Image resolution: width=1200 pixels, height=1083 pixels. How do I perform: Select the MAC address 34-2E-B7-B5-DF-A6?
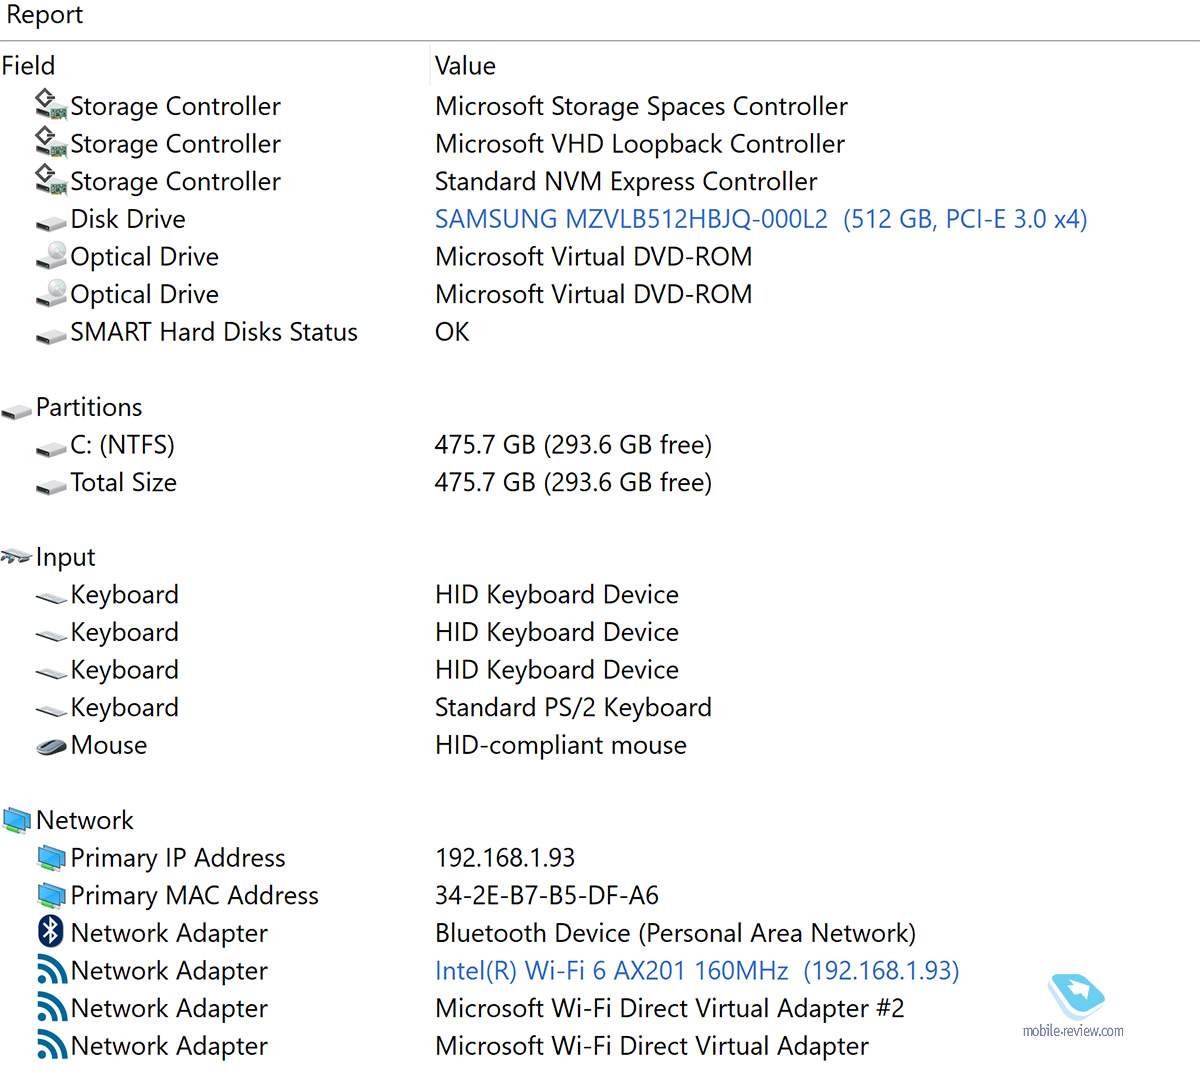click(x=547, y=895)
